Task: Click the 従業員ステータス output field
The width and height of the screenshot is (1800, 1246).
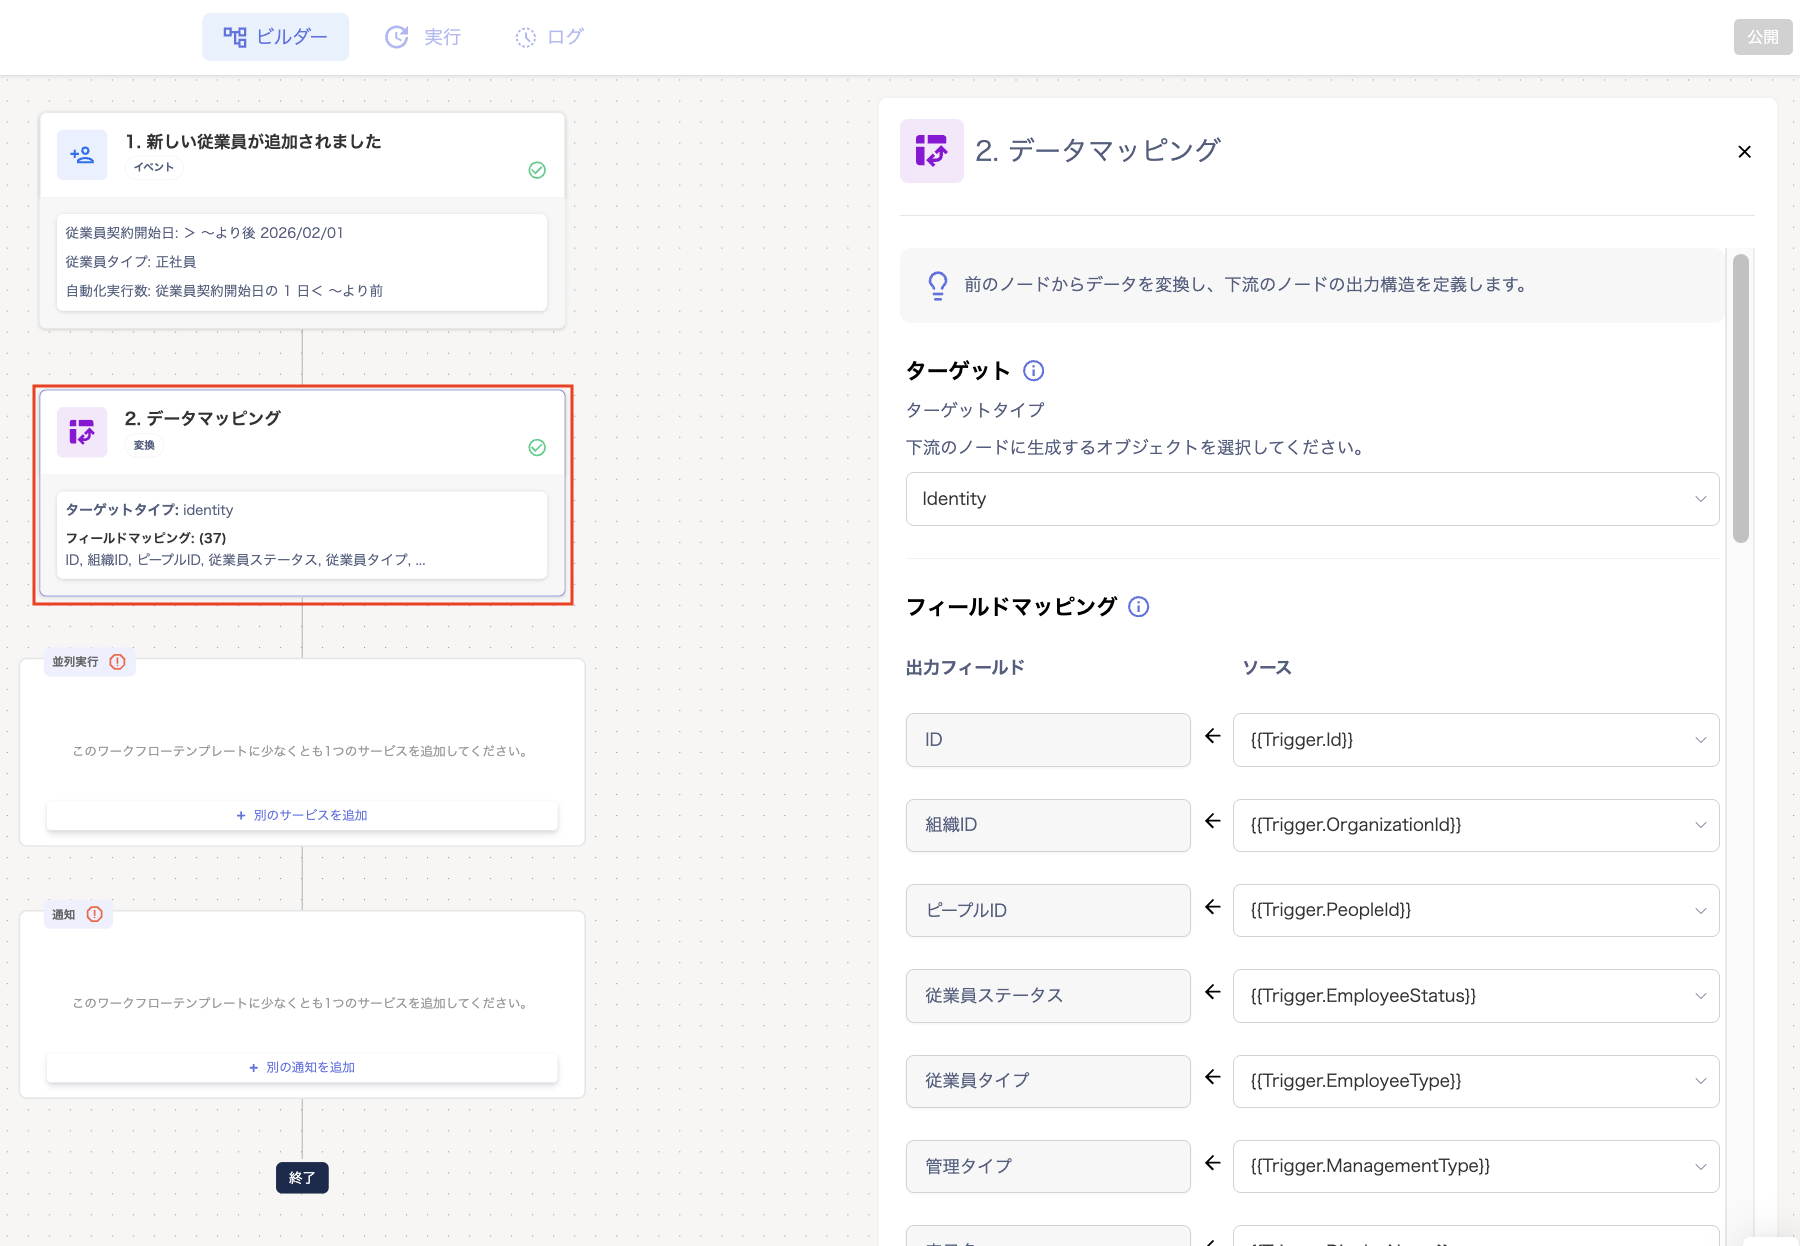Action: [x=1048, y=996]
